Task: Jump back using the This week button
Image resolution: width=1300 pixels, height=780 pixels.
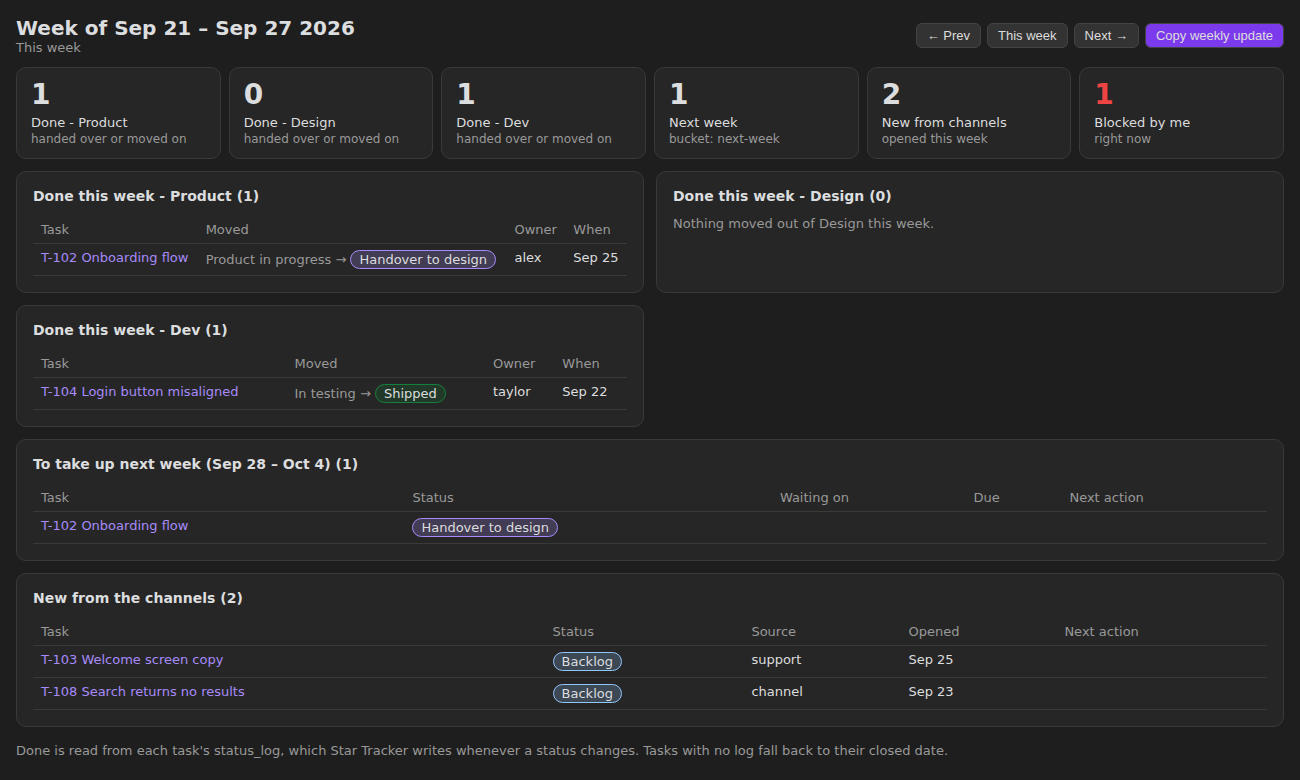Action: pos(1027,36)
